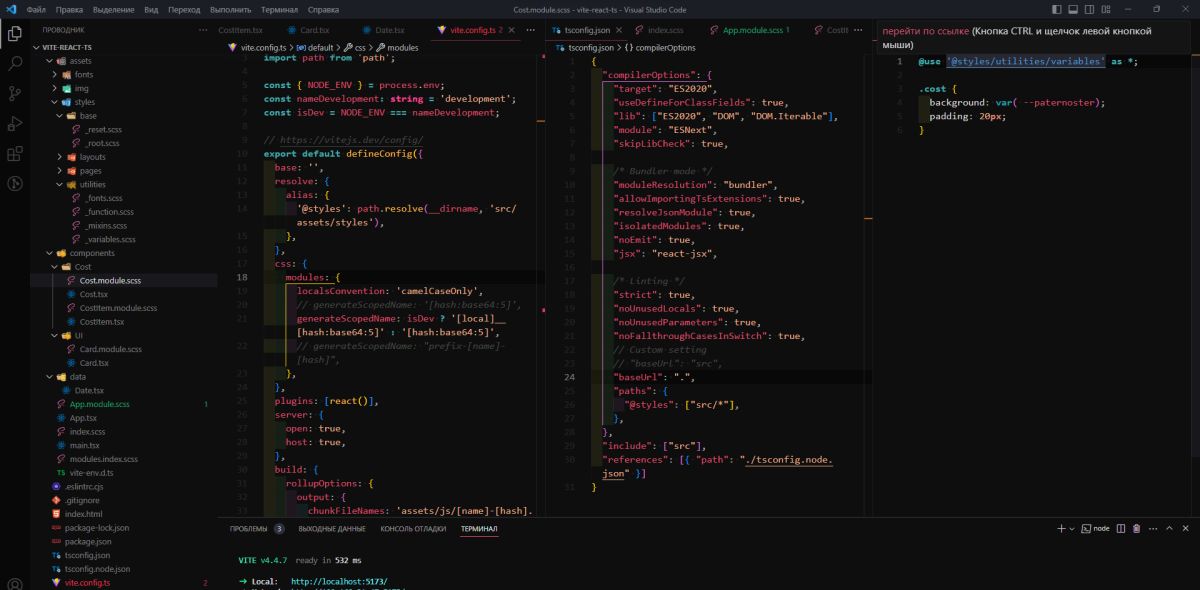
Task: Open tsconfig.node.json in the file tree
Action: coord(123,568)
